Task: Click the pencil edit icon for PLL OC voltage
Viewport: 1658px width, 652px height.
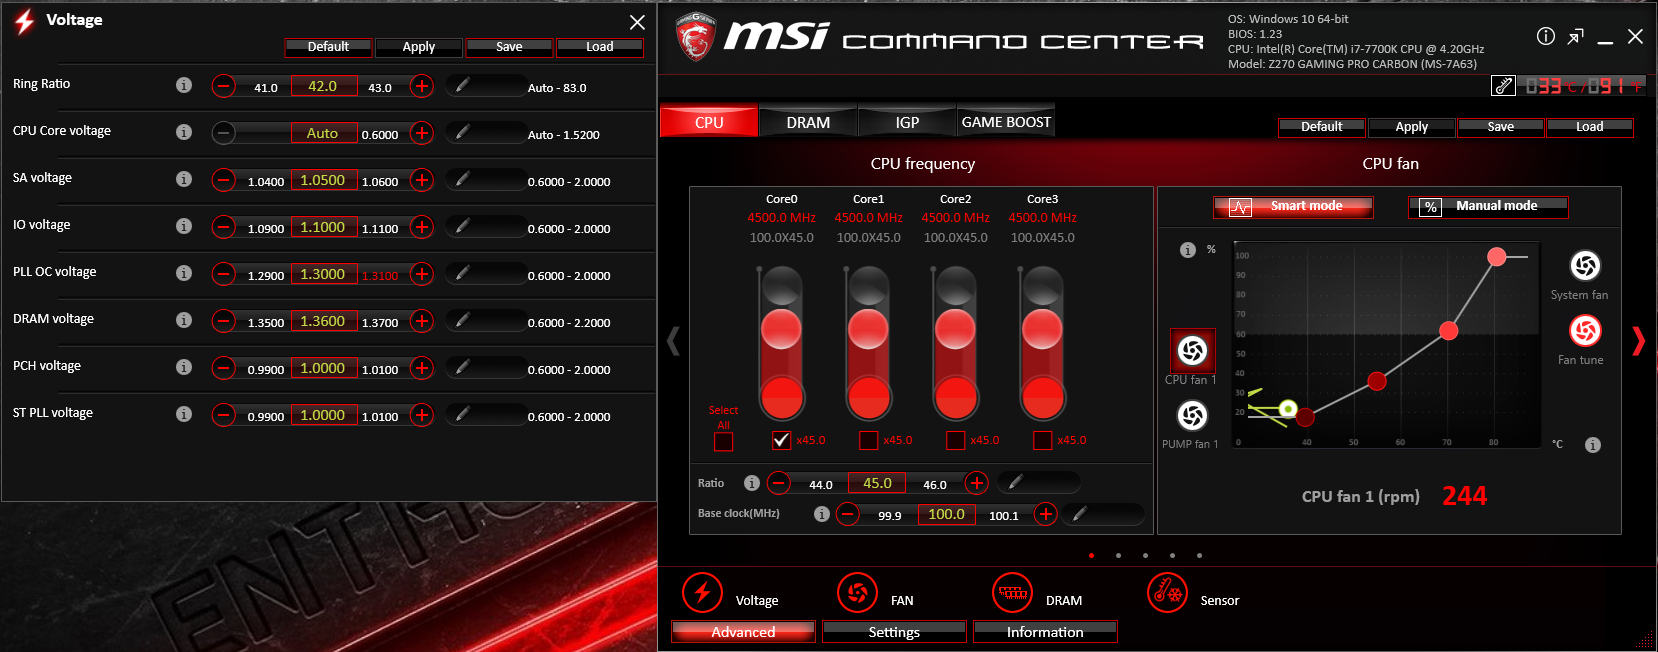Action: pyautogui.click(x=462, y=274)
